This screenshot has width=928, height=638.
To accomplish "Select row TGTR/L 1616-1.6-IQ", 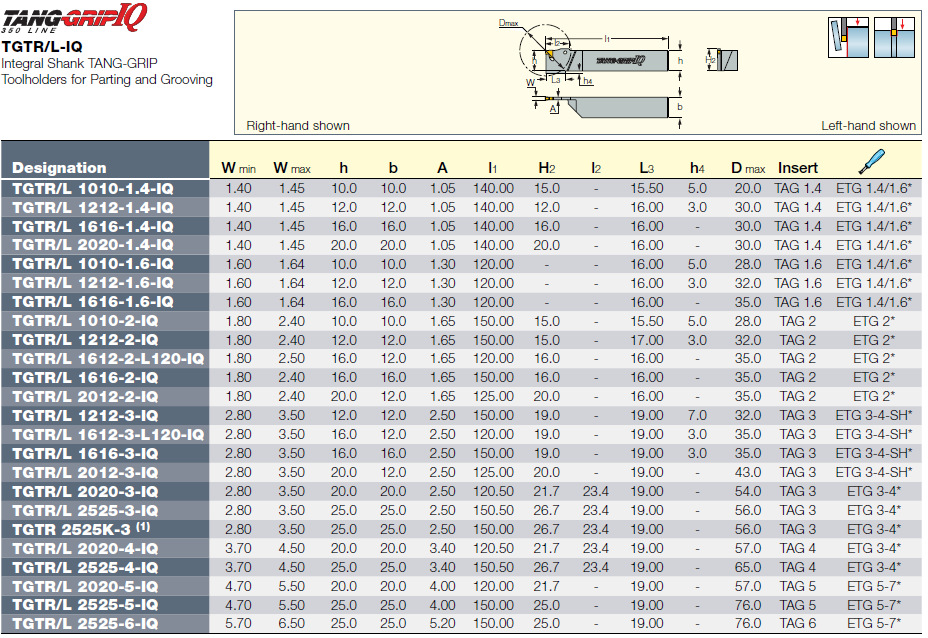I will pyautogui.click(x=462, y=302).
